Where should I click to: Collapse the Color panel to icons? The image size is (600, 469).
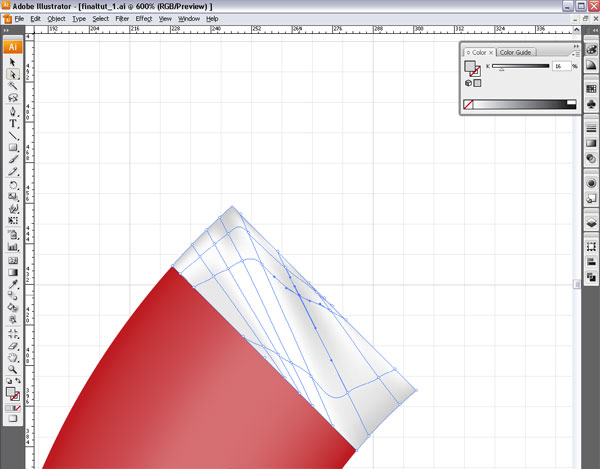tap(576, 46)
